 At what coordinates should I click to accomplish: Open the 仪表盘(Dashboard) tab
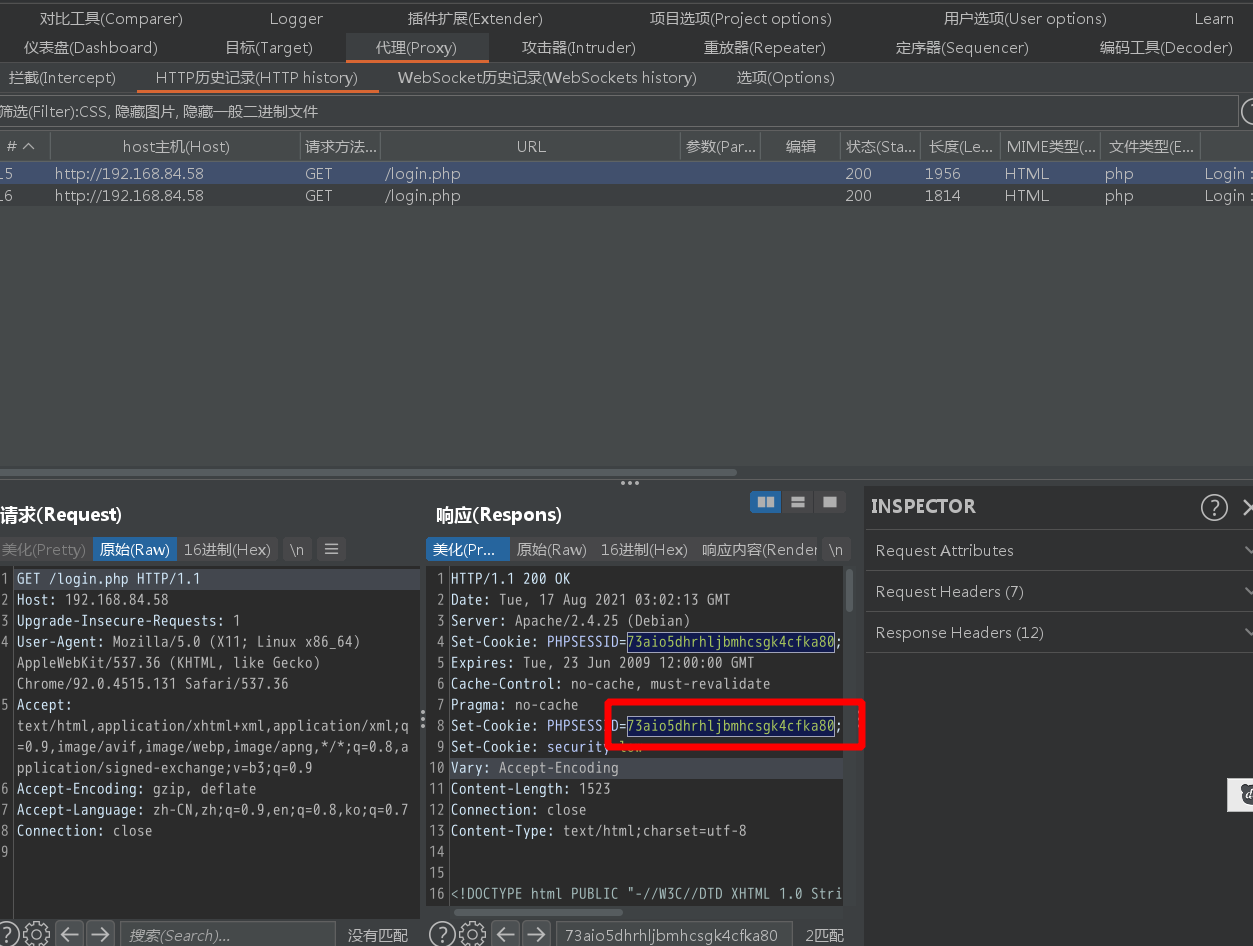point(91,47)
